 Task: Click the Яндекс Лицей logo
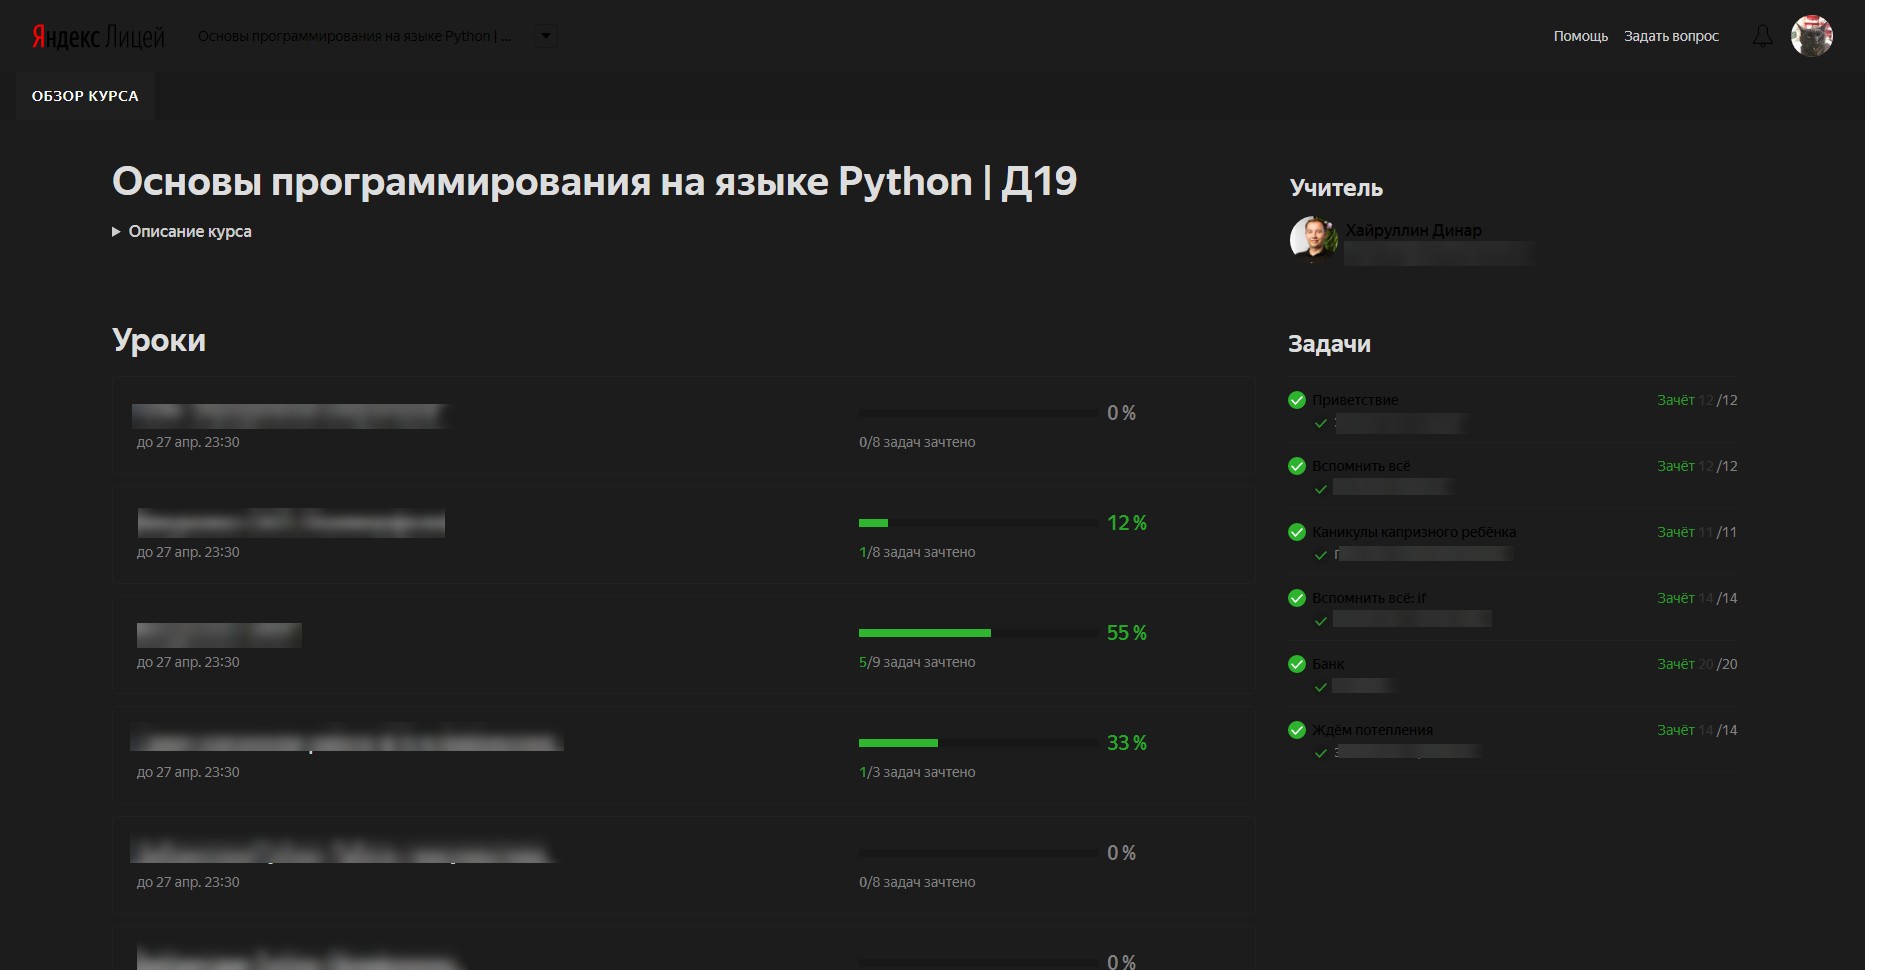click(x=97, y=36)
